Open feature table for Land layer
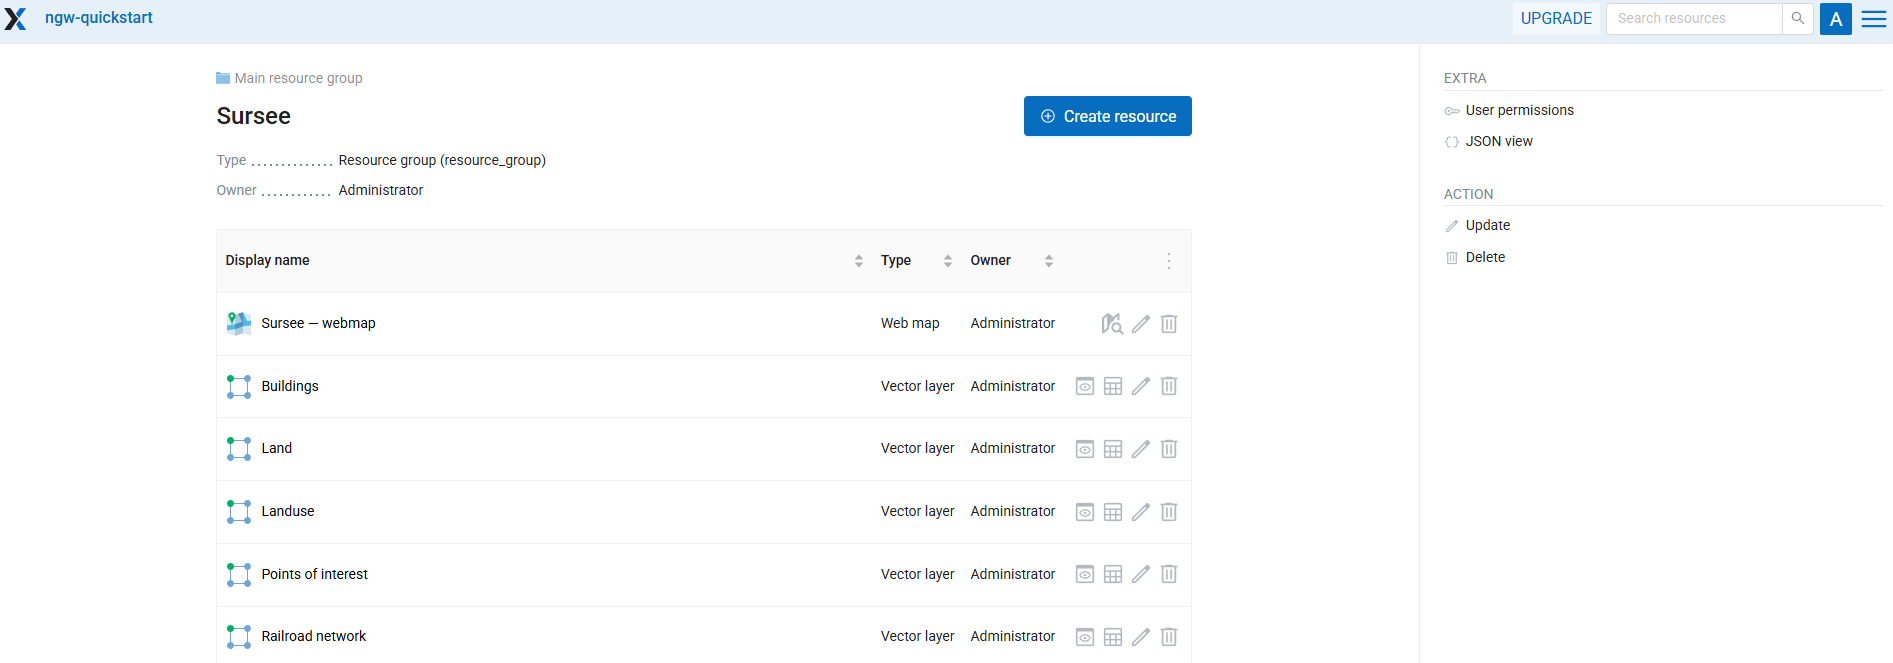 (x=1112, y=449)
